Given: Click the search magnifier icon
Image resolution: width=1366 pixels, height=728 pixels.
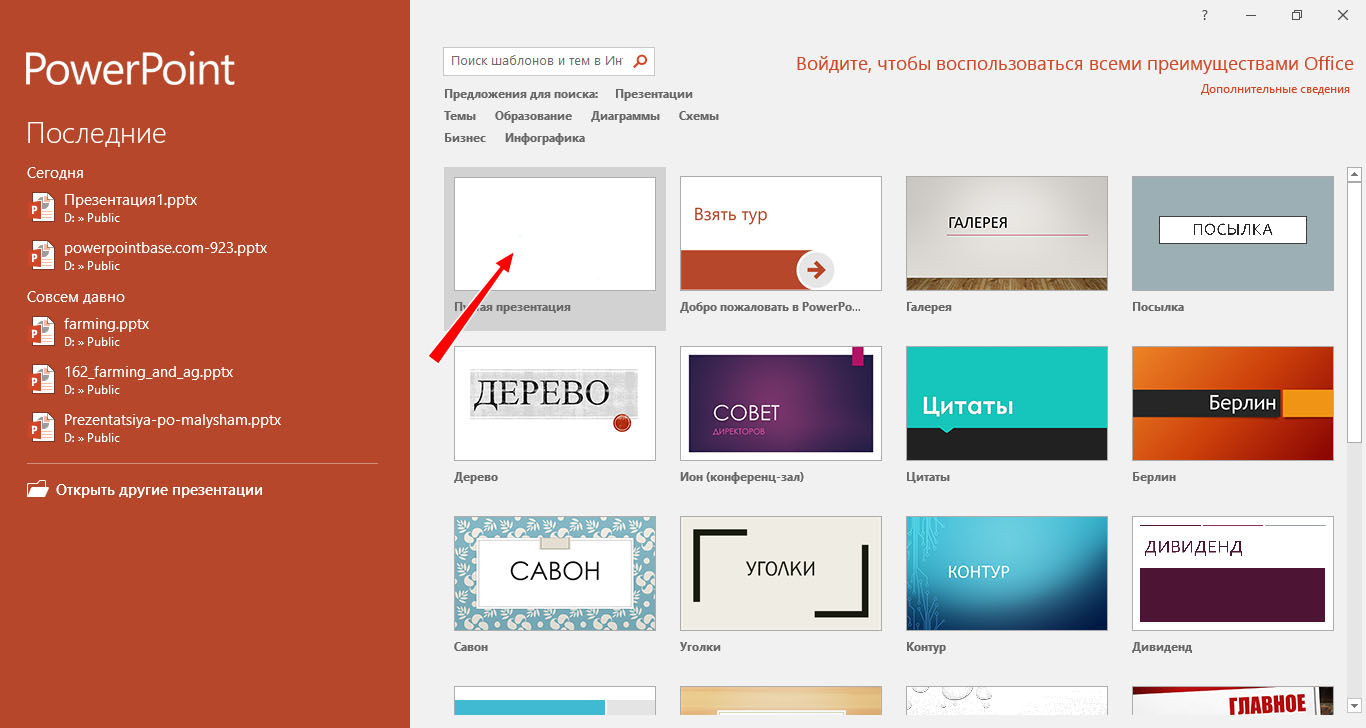Looking at the screenshot, I should point(641,61).
